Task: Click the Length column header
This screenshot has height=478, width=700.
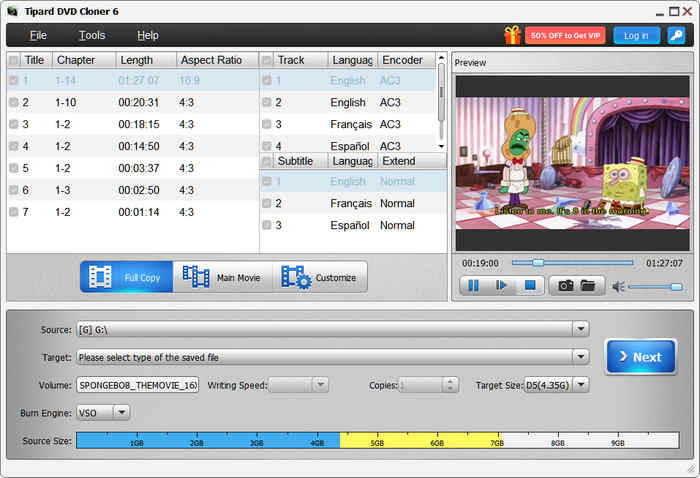Action: click(x=146, y=60)
